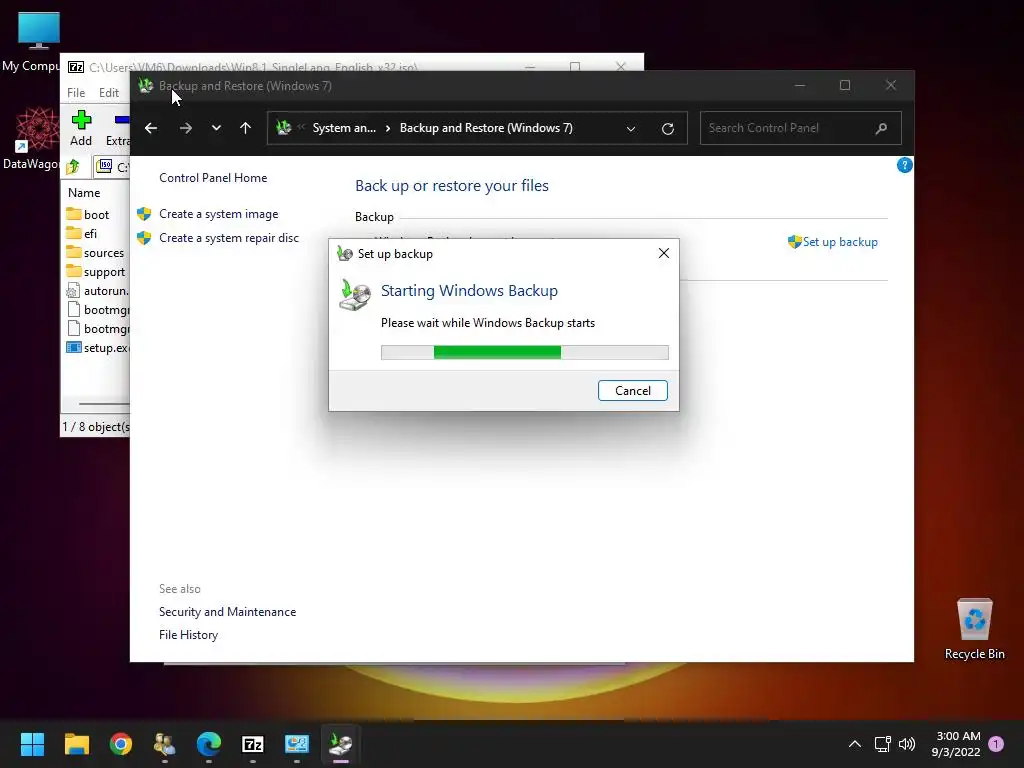Refresh the Backup and Restore page

(667, 129)
